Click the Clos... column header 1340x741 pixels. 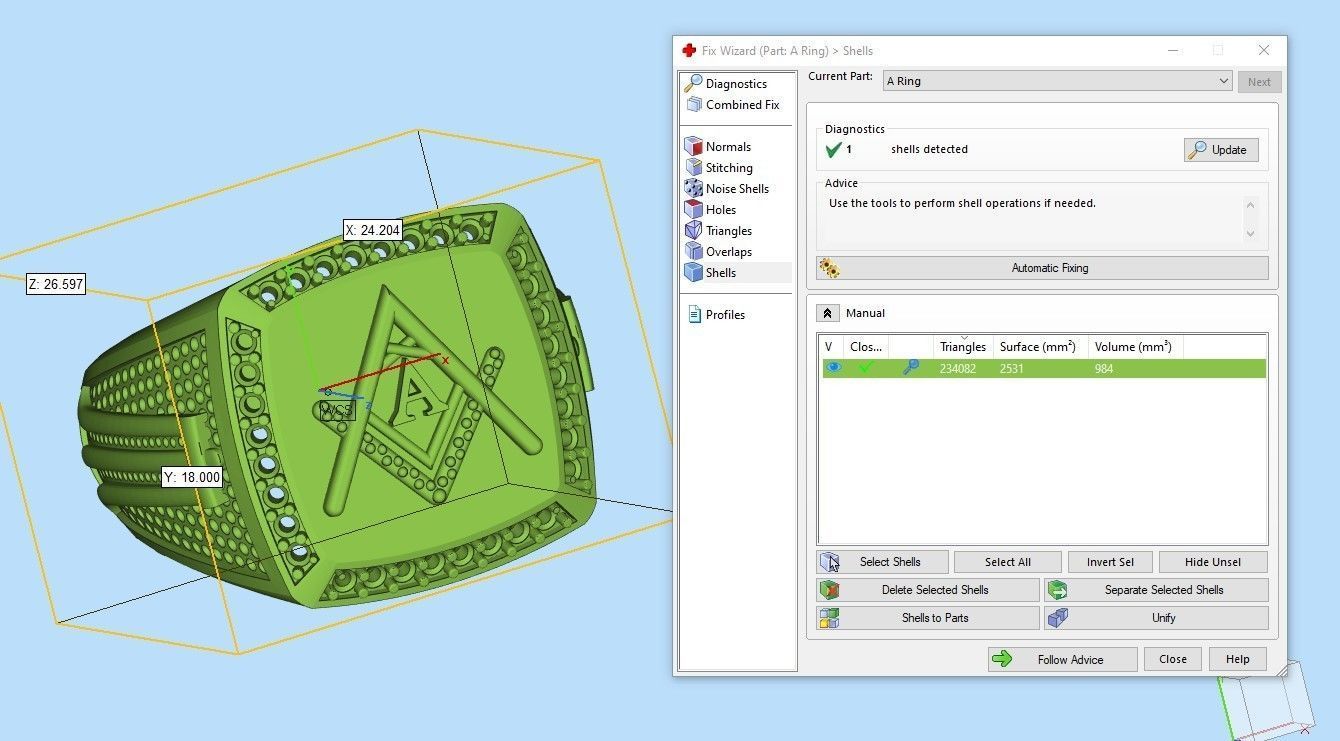tap(866, 347)
